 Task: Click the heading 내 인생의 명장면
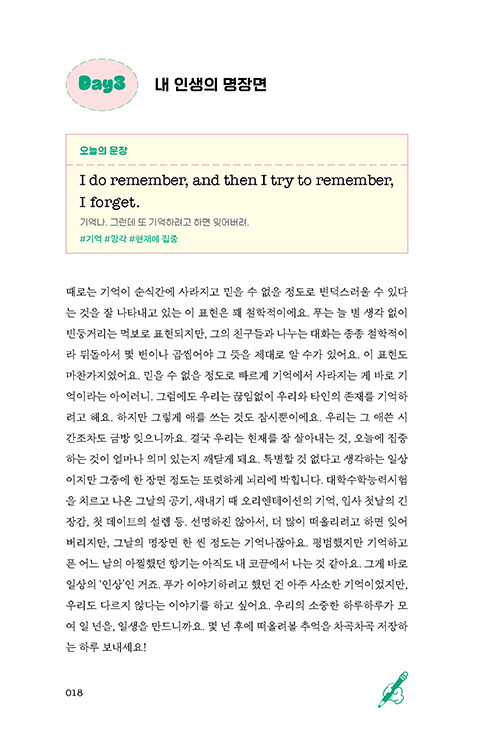[211, 85]
